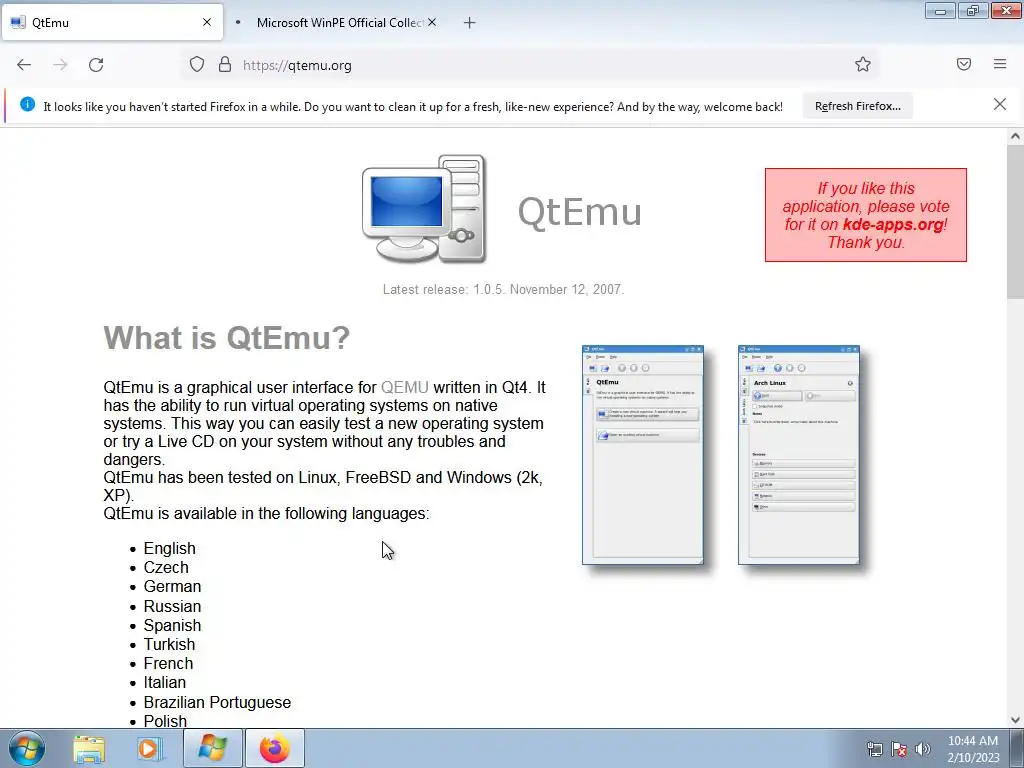Reload the current page

[x=96, y=65]
